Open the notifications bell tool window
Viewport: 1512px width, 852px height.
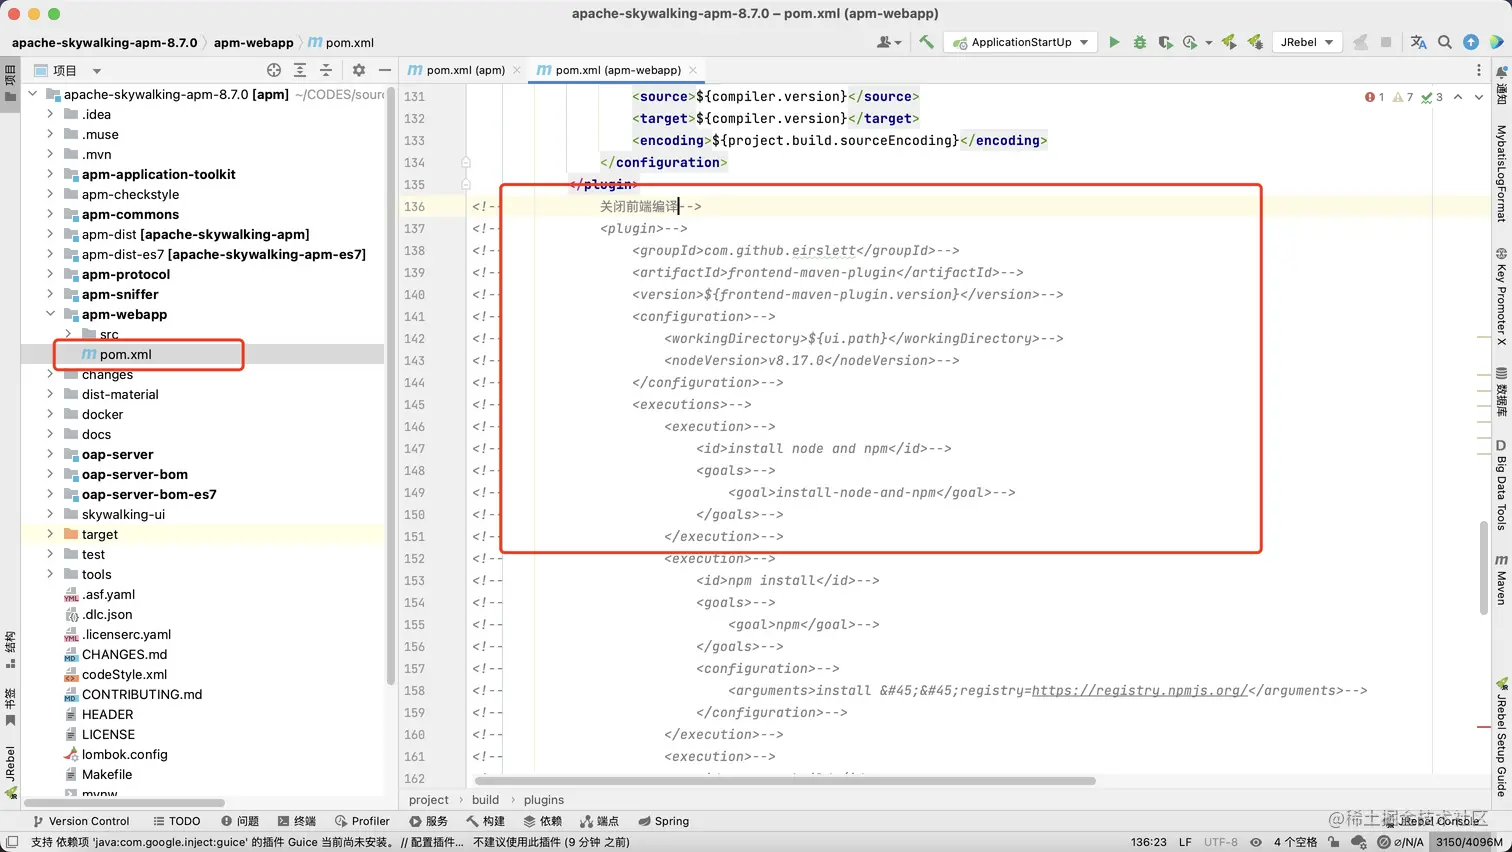pyautogui.click(x=1501, y=84)
